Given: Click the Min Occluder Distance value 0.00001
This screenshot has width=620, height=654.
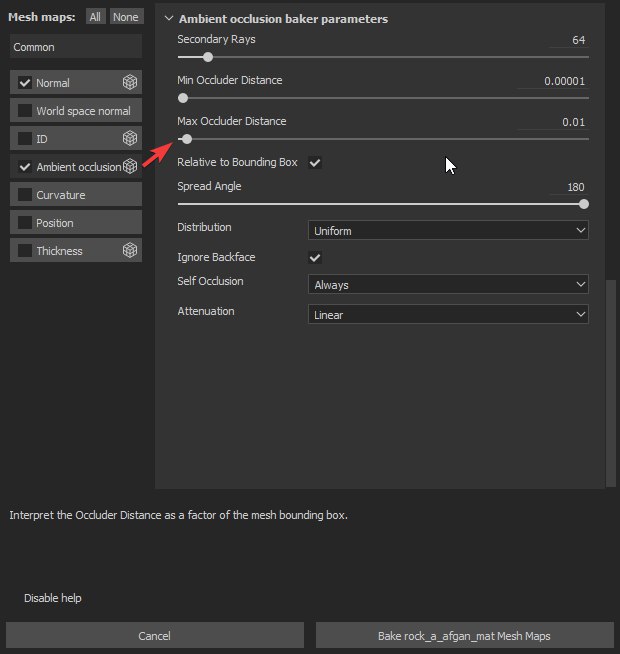Looking at the screenshot, I should pyautogui.click(x=553, y=81).
